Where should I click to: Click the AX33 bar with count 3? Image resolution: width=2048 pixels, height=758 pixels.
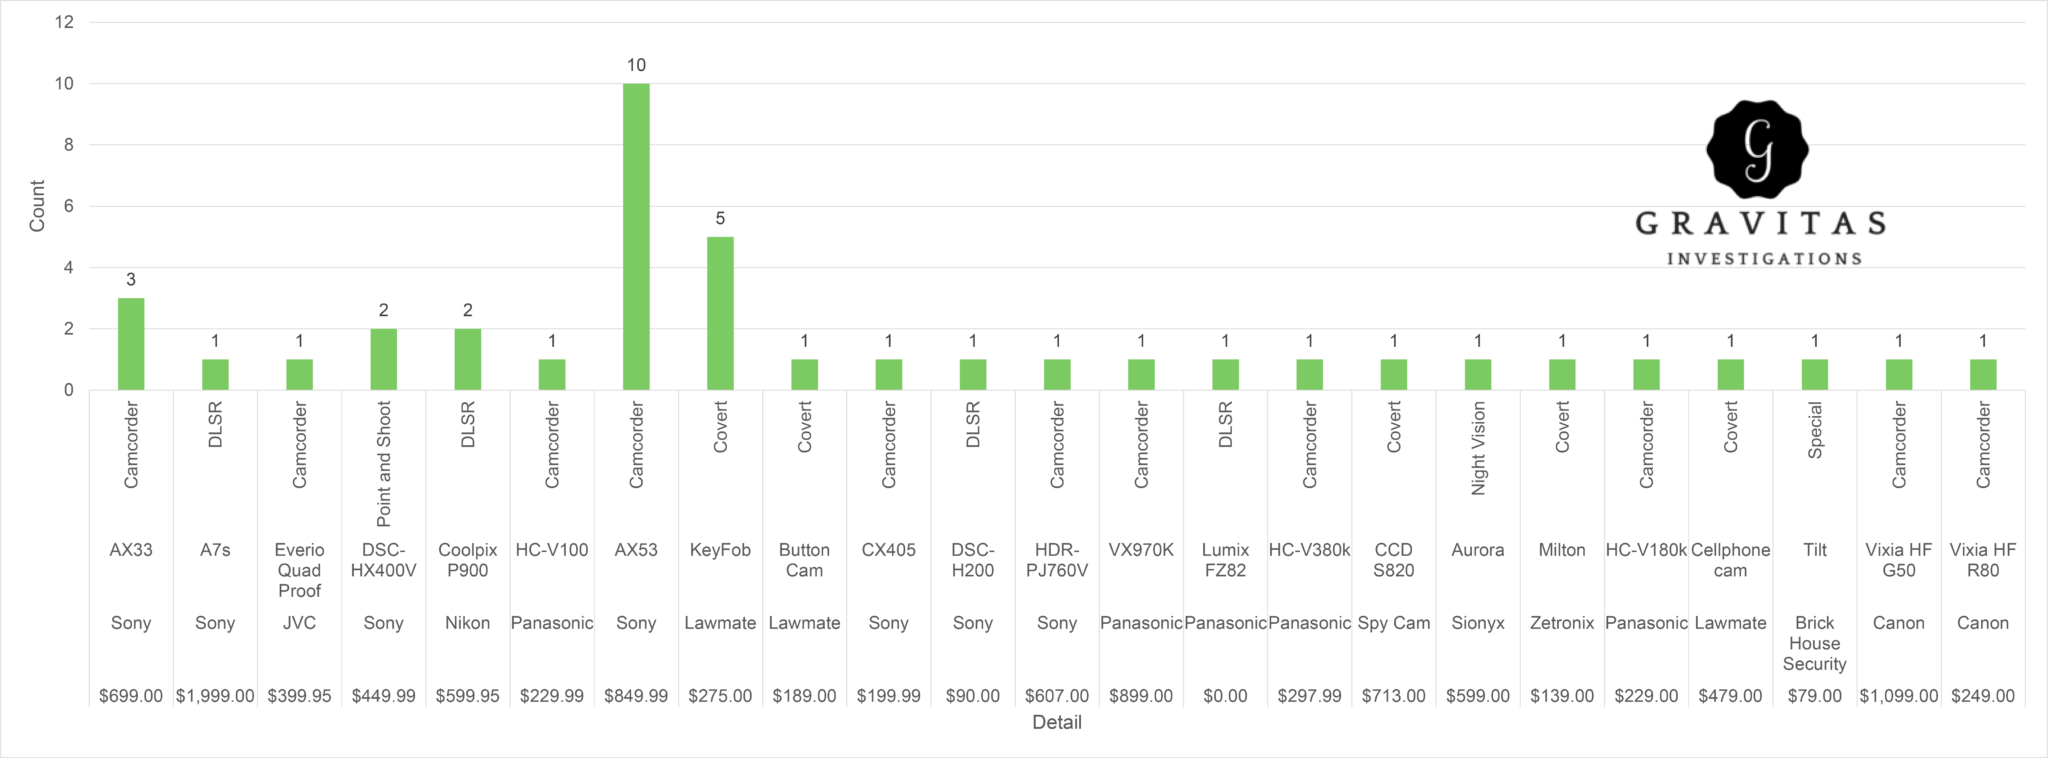coord(131,344)
